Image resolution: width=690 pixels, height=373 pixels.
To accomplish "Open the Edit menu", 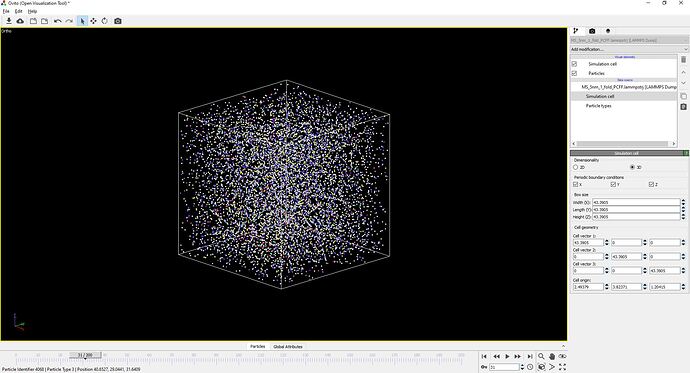I will click(18, 11).
